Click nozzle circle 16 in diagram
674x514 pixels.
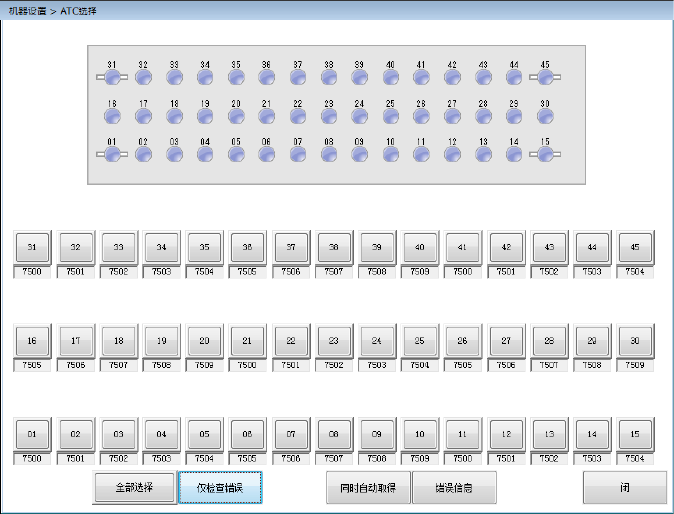[x=112, y=116]
